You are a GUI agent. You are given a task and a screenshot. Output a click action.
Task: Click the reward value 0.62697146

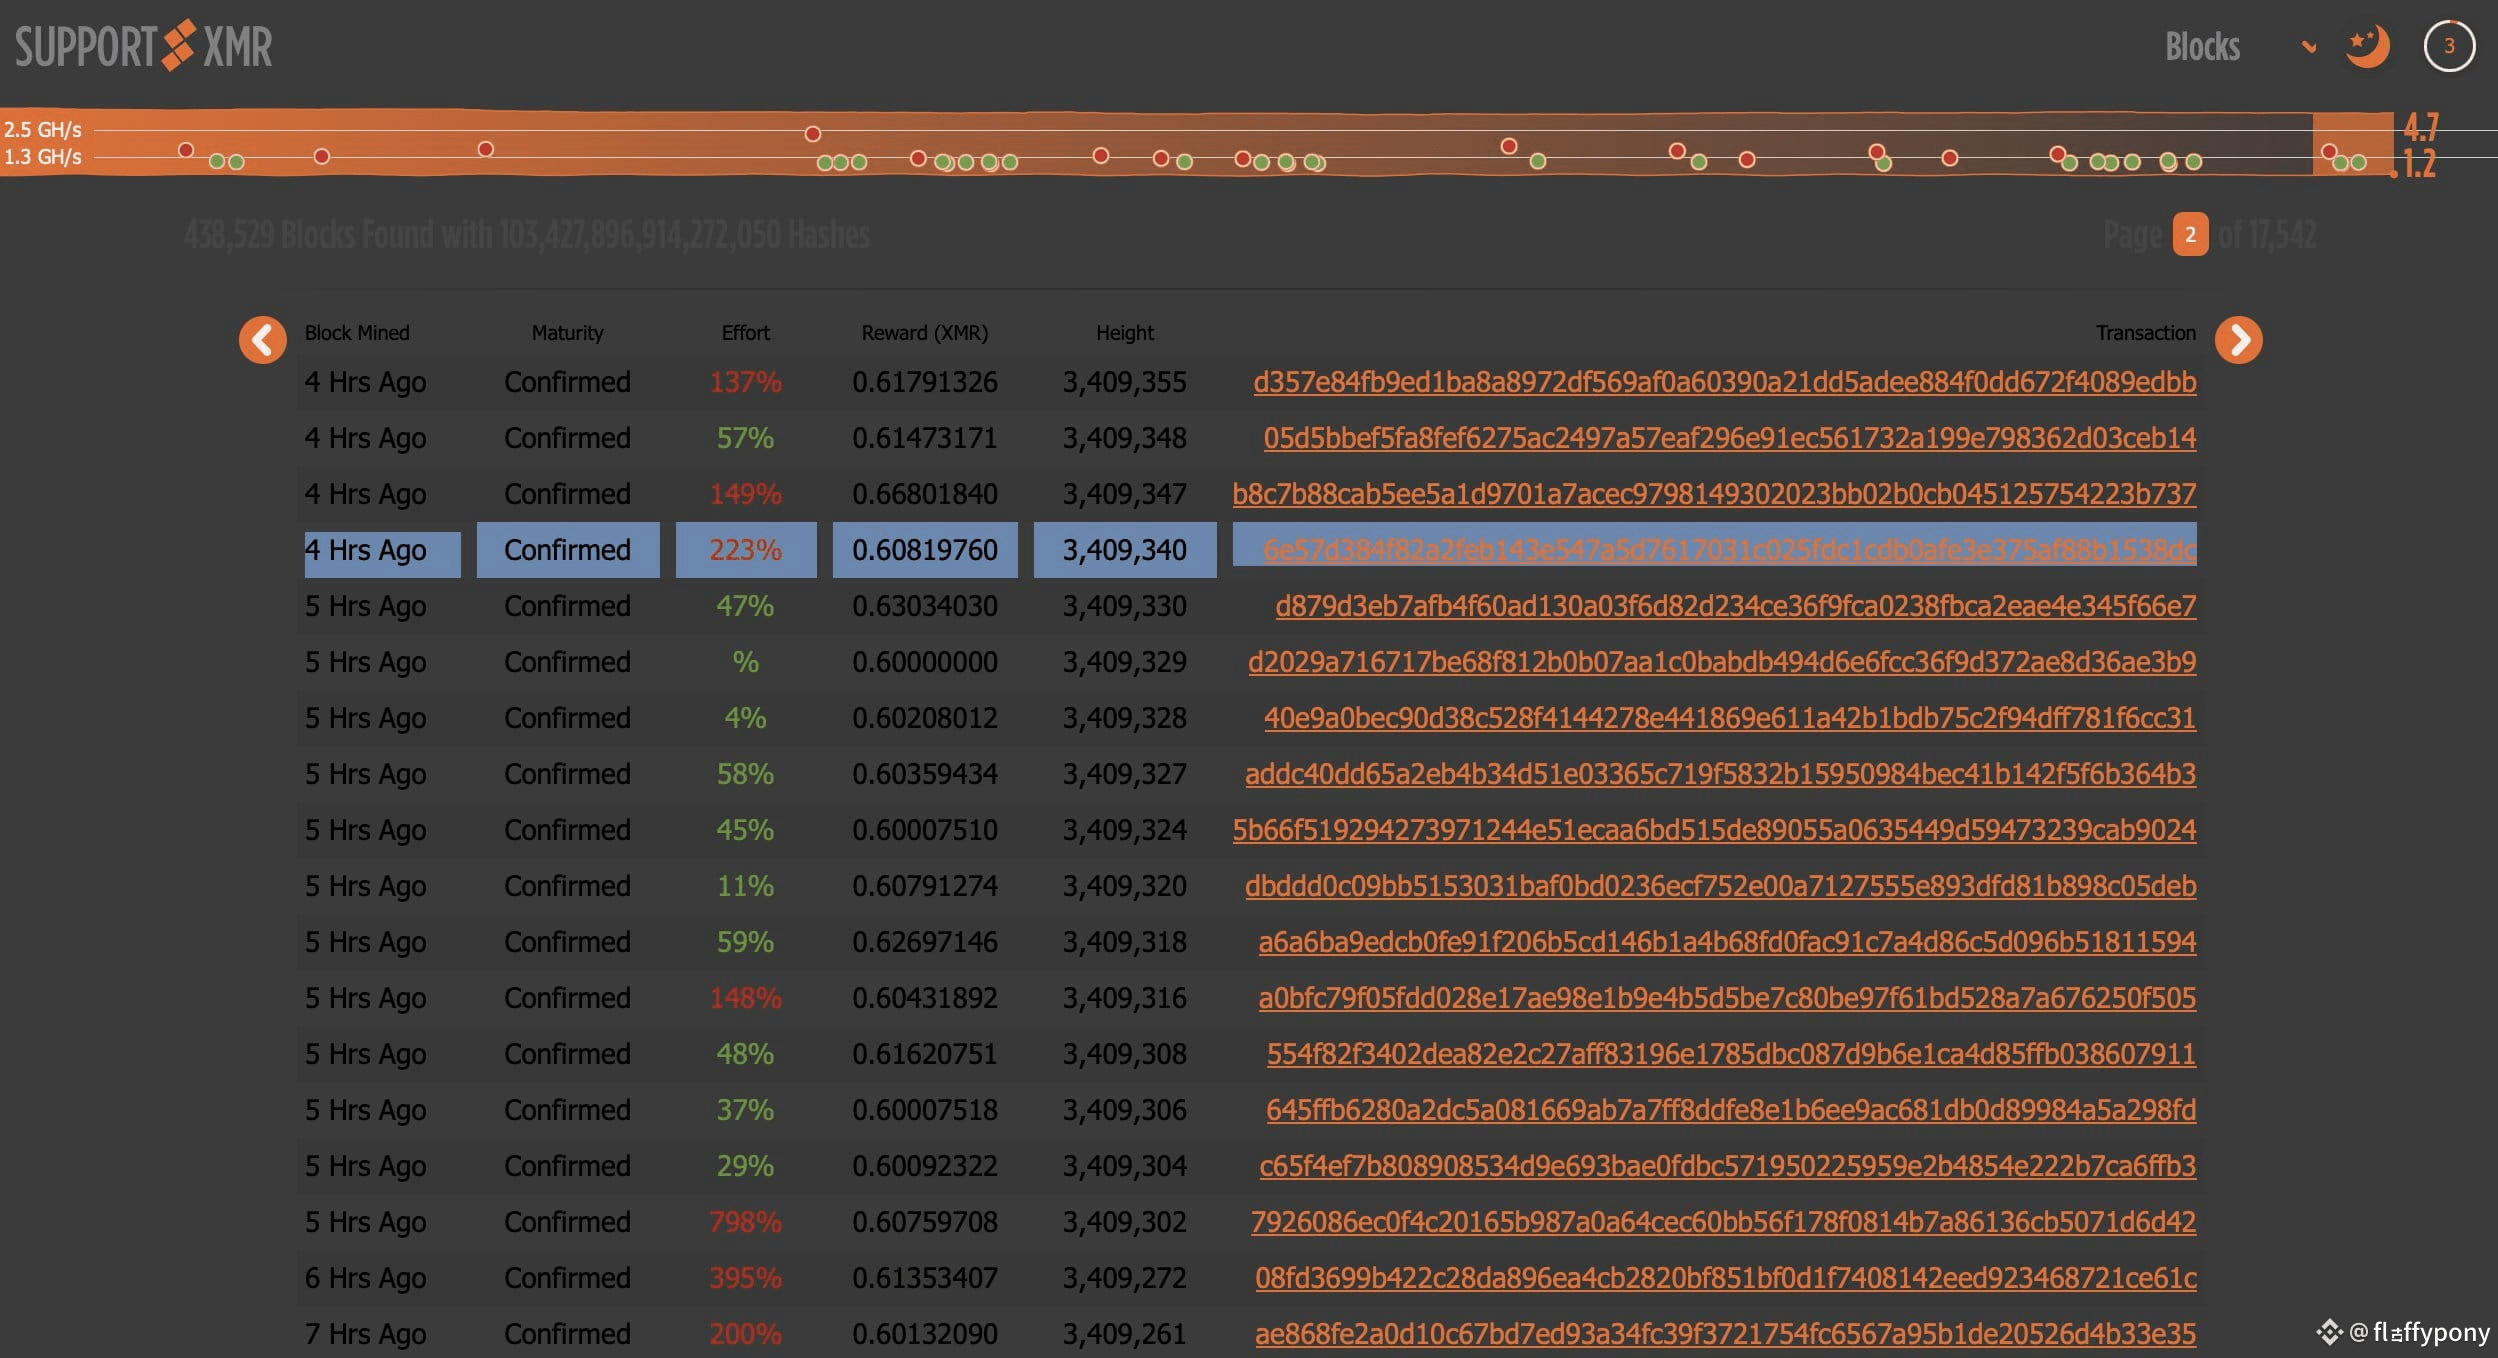click(925, 942)
